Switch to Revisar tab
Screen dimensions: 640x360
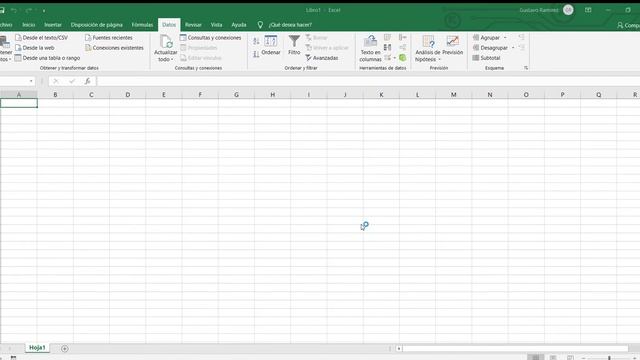coord(193,25)
